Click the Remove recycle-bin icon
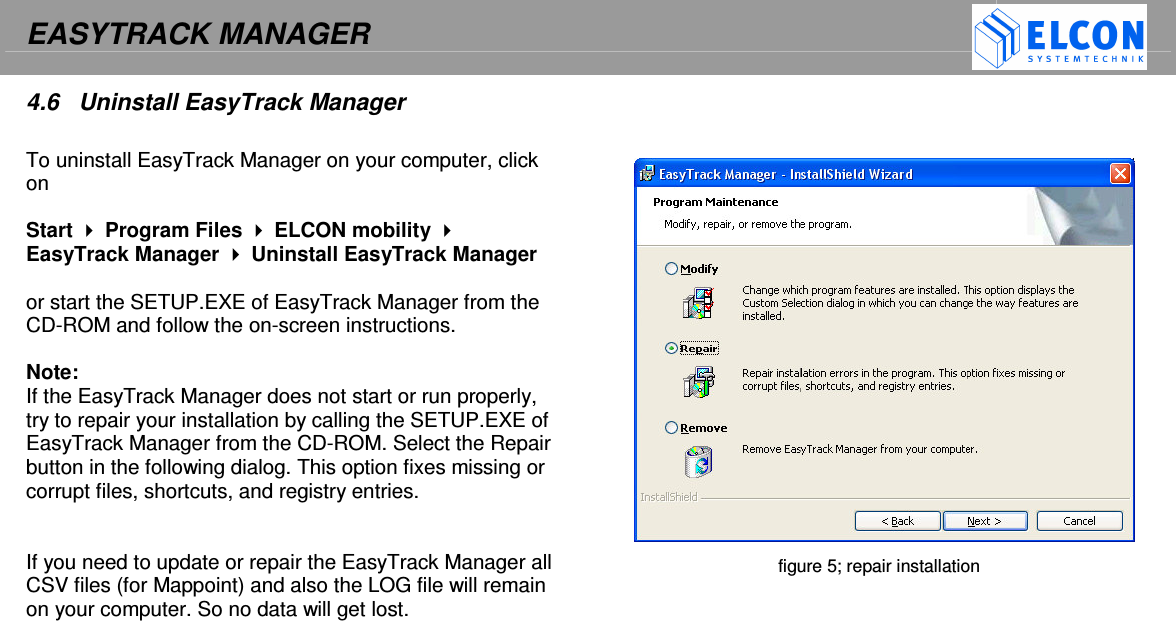The image size is (1176, 621). (x=699, y=461)
